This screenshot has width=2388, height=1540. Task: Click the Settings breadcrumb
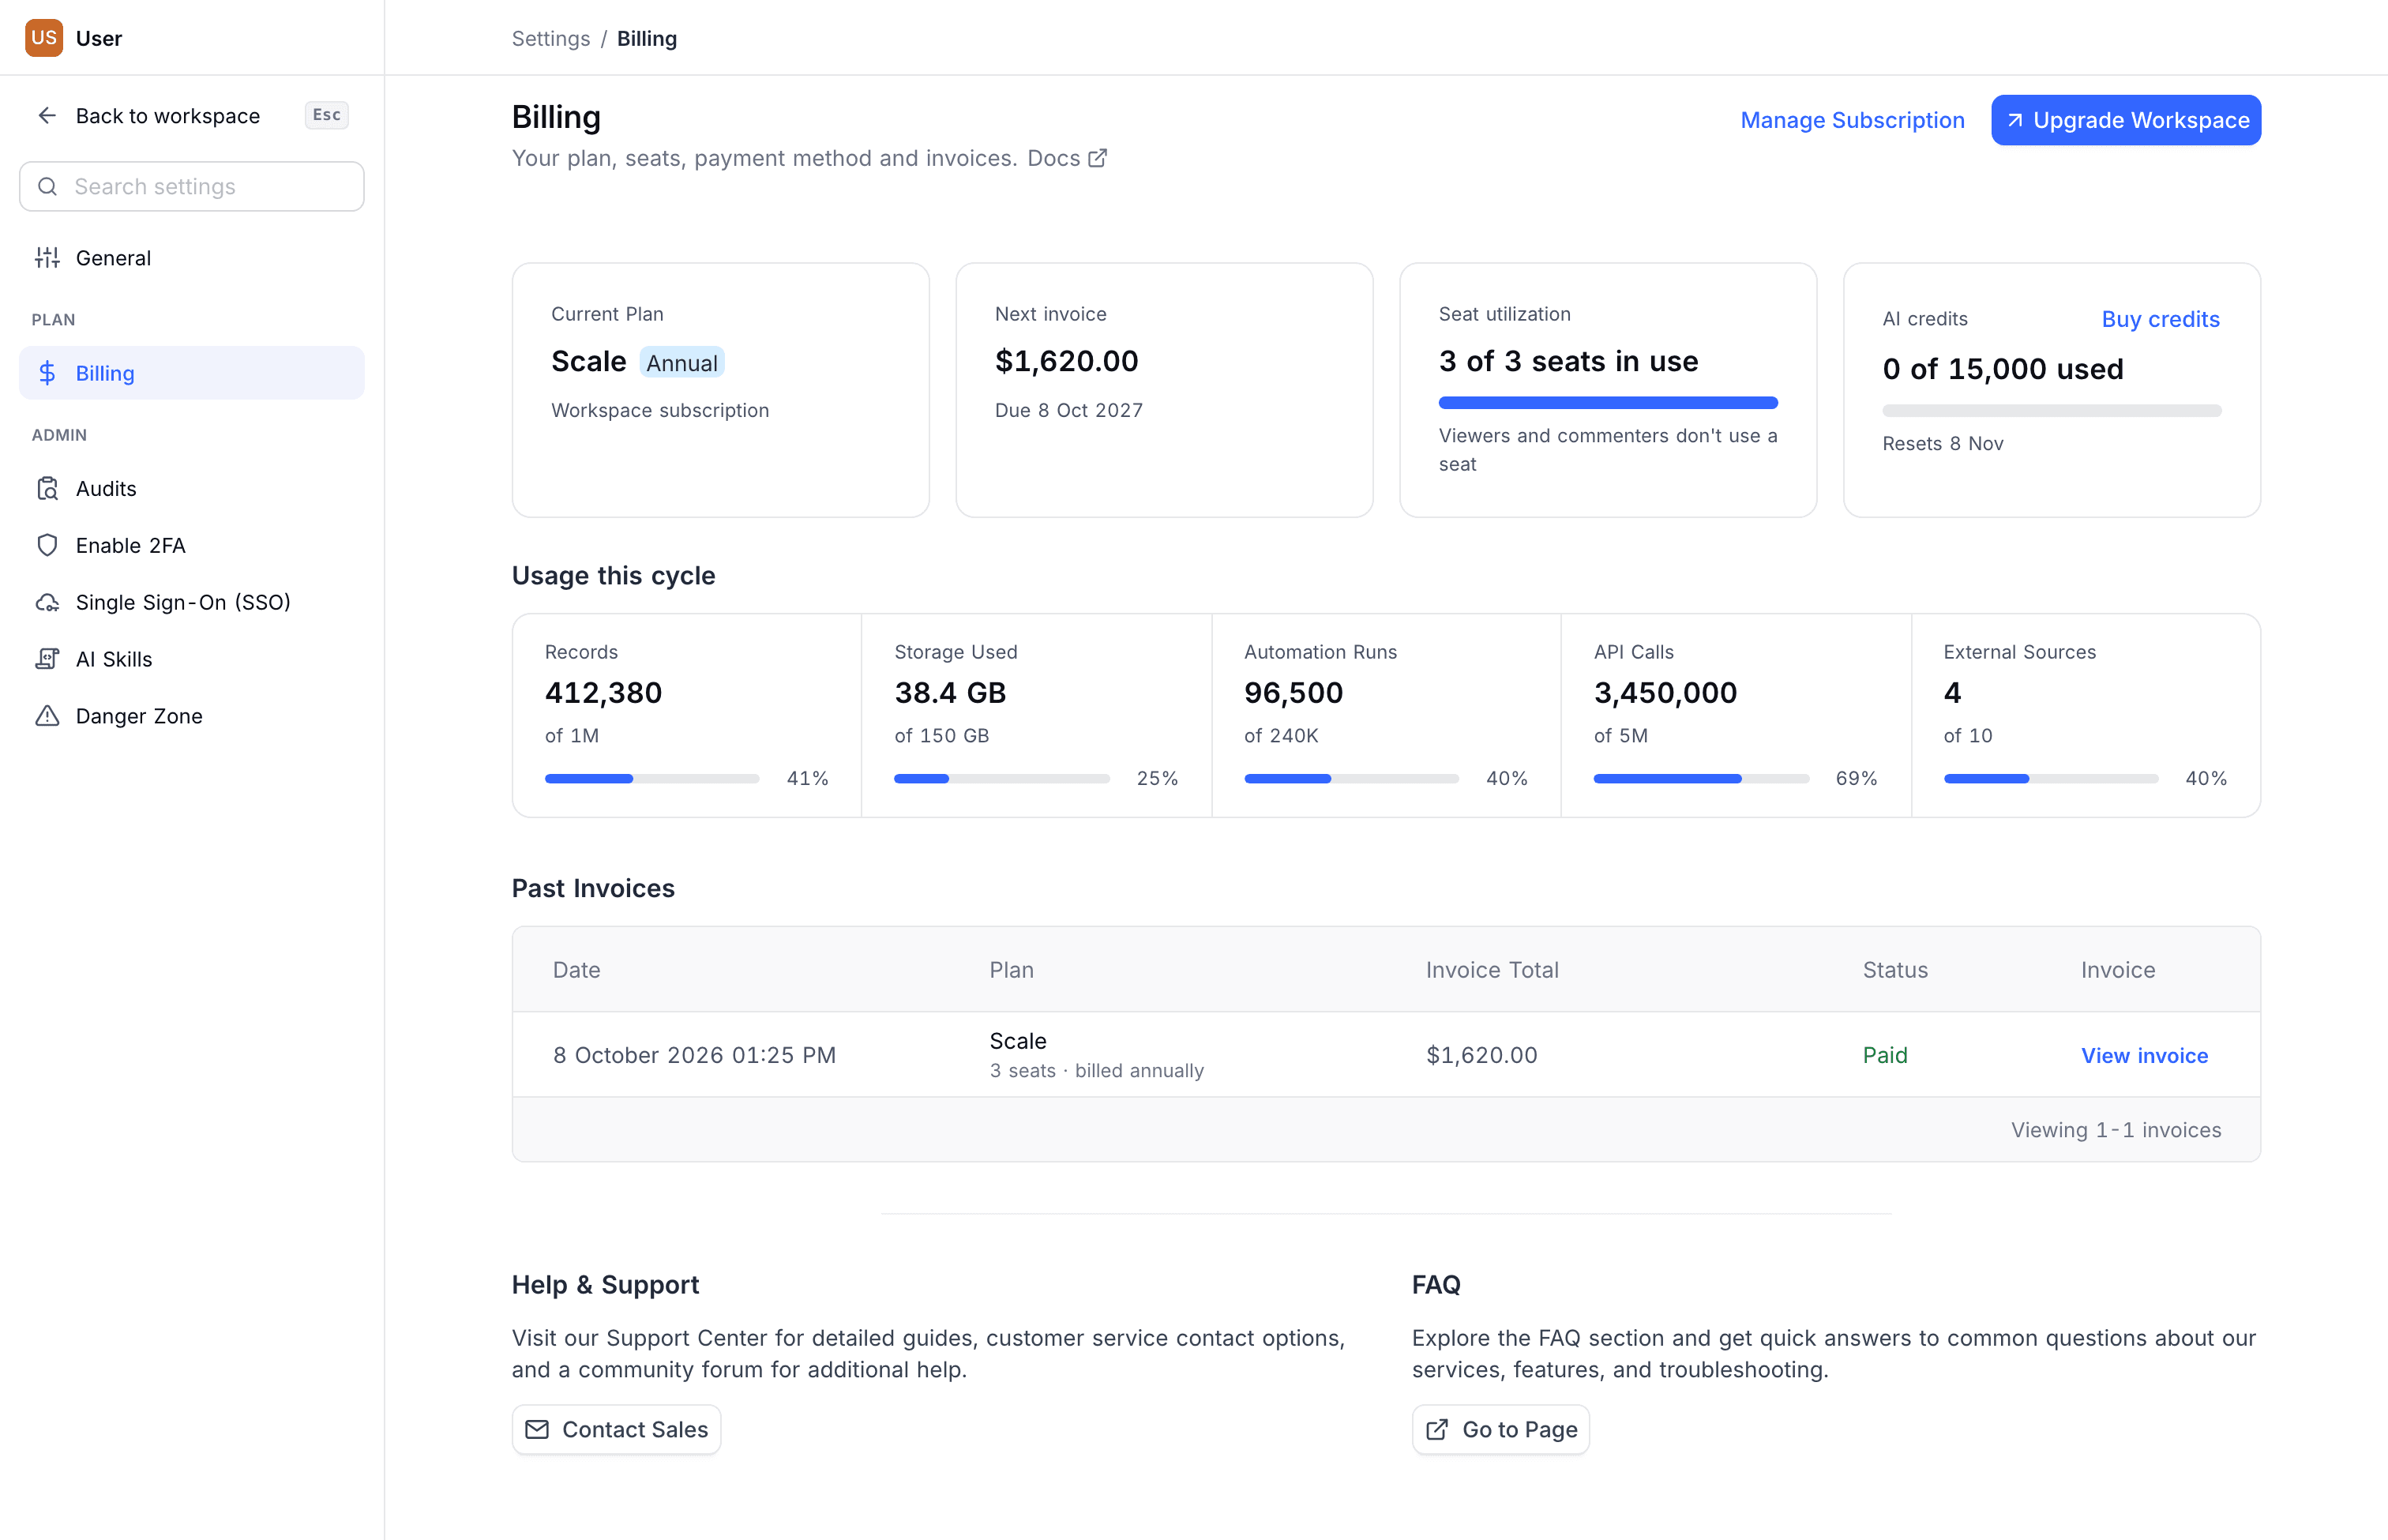pos(551,39)
